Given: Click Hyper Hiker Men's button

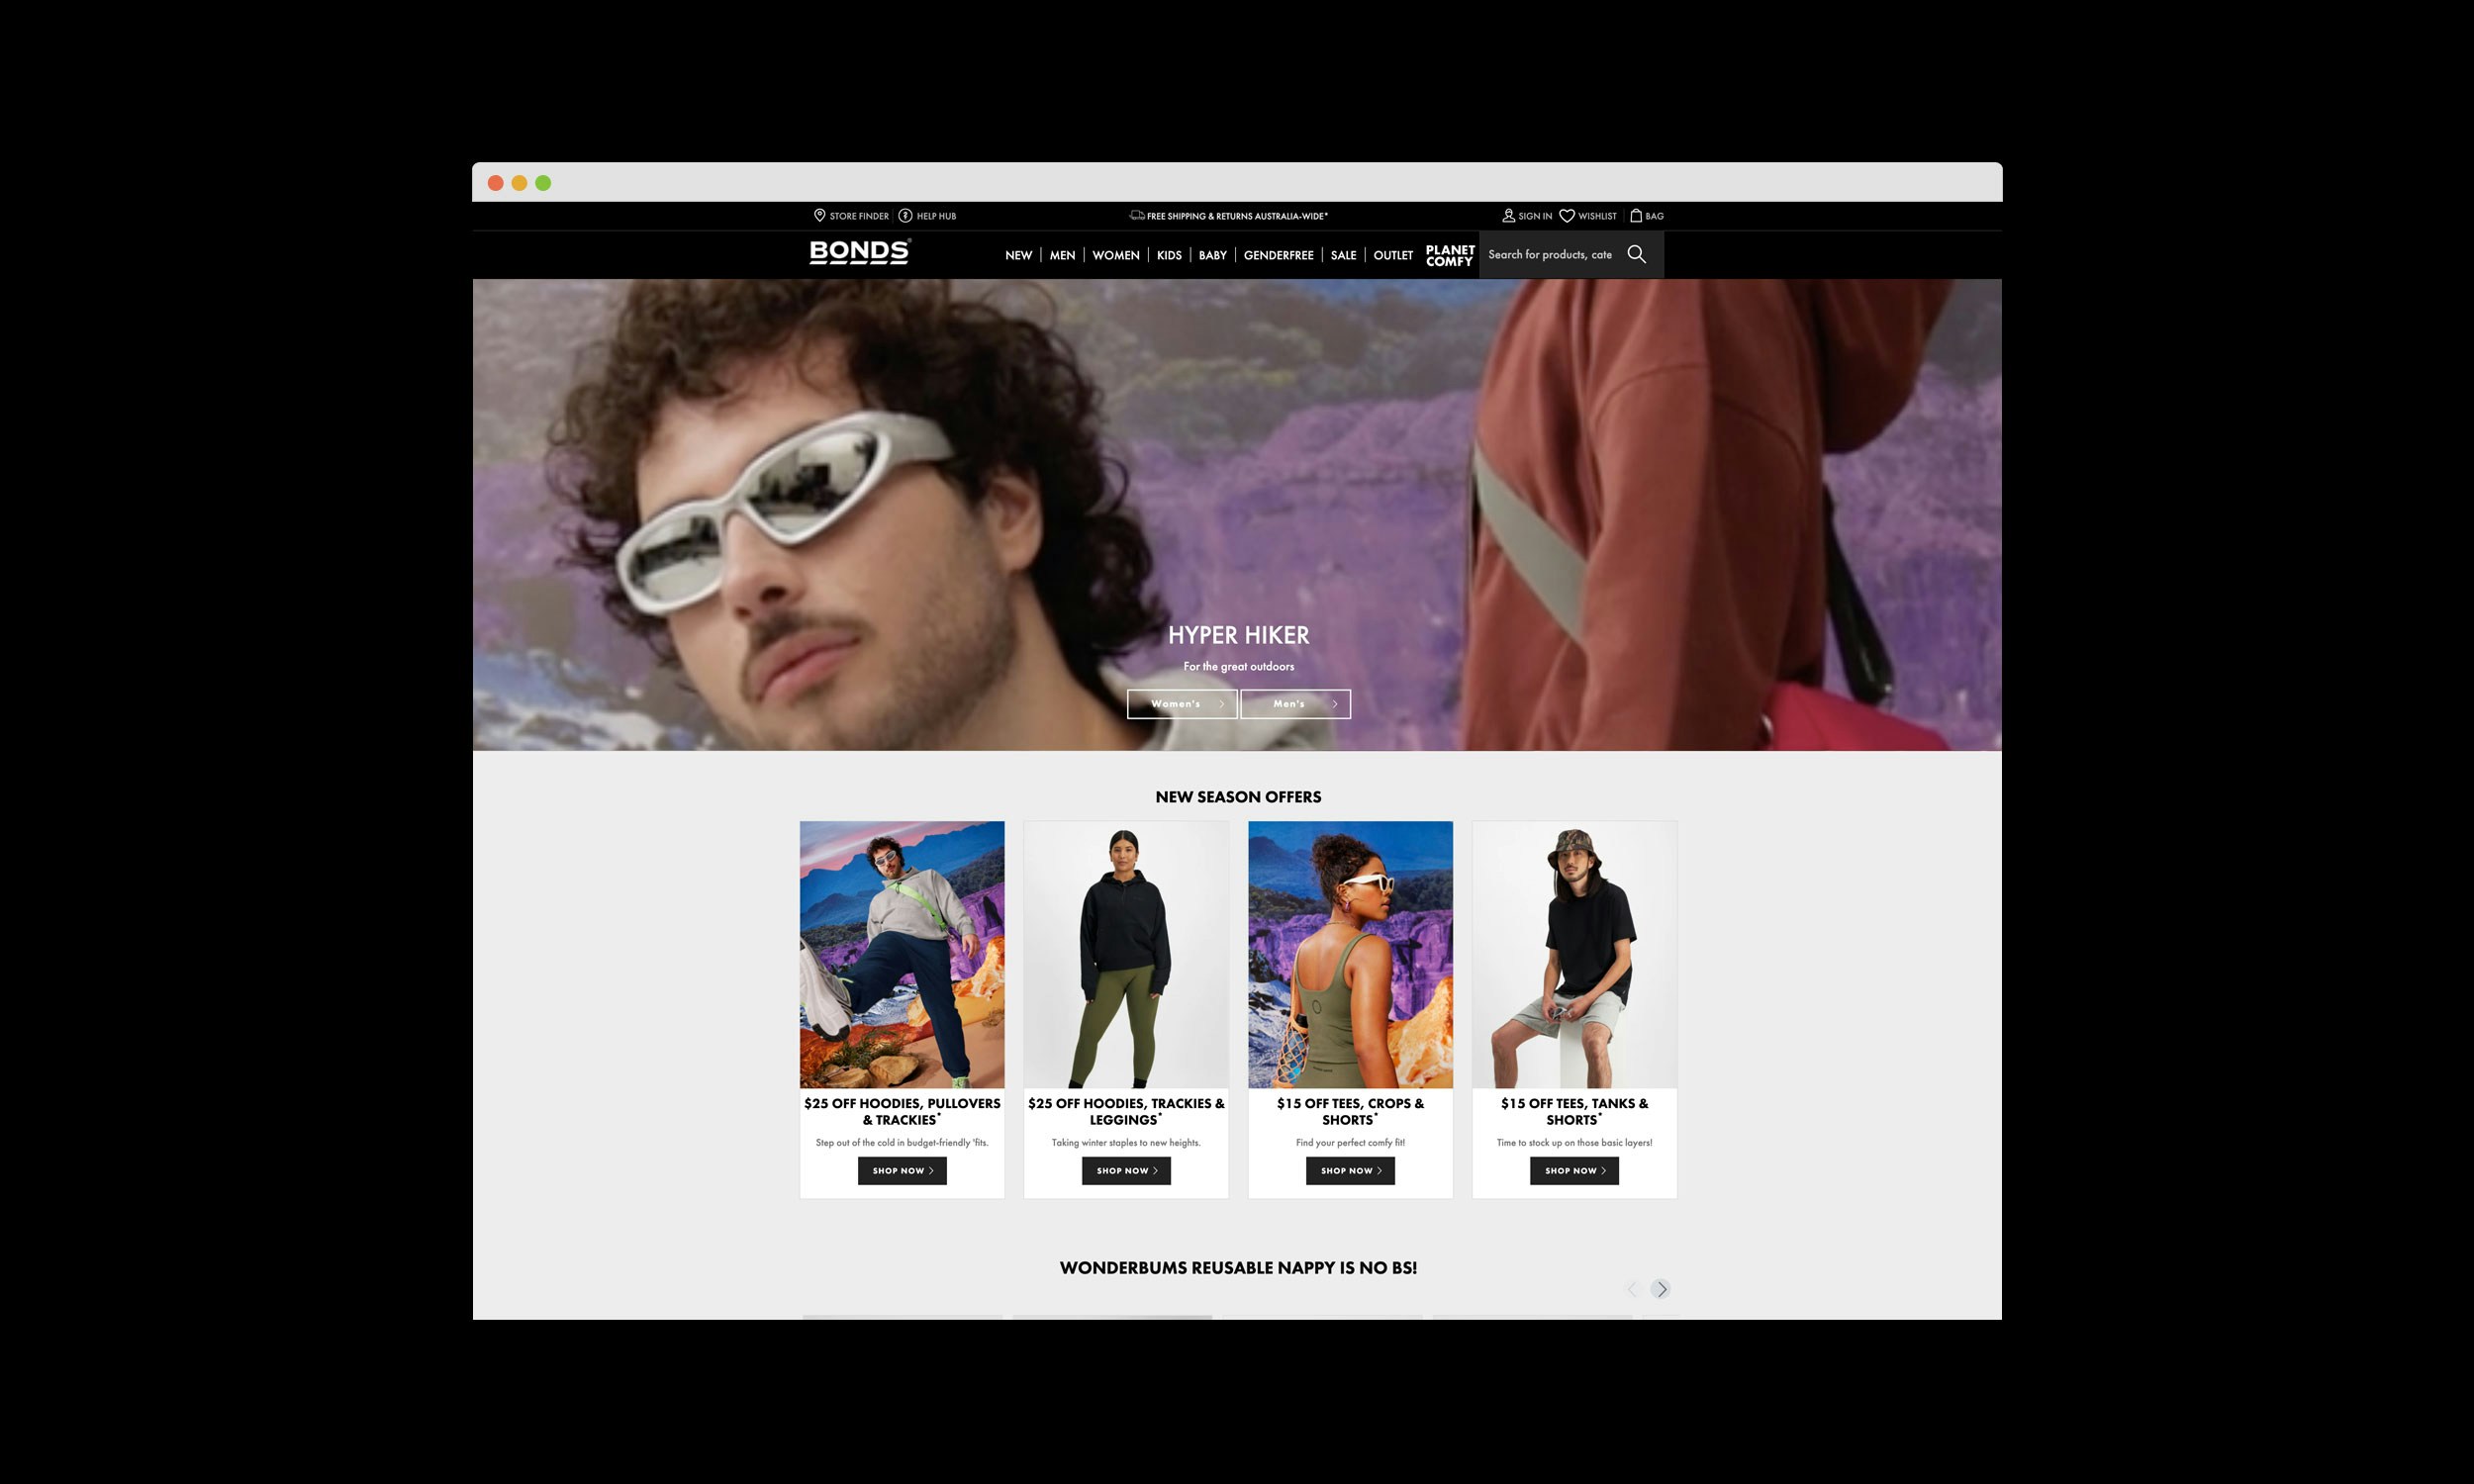Looking at the screenshot, I should pos(1295,704).
